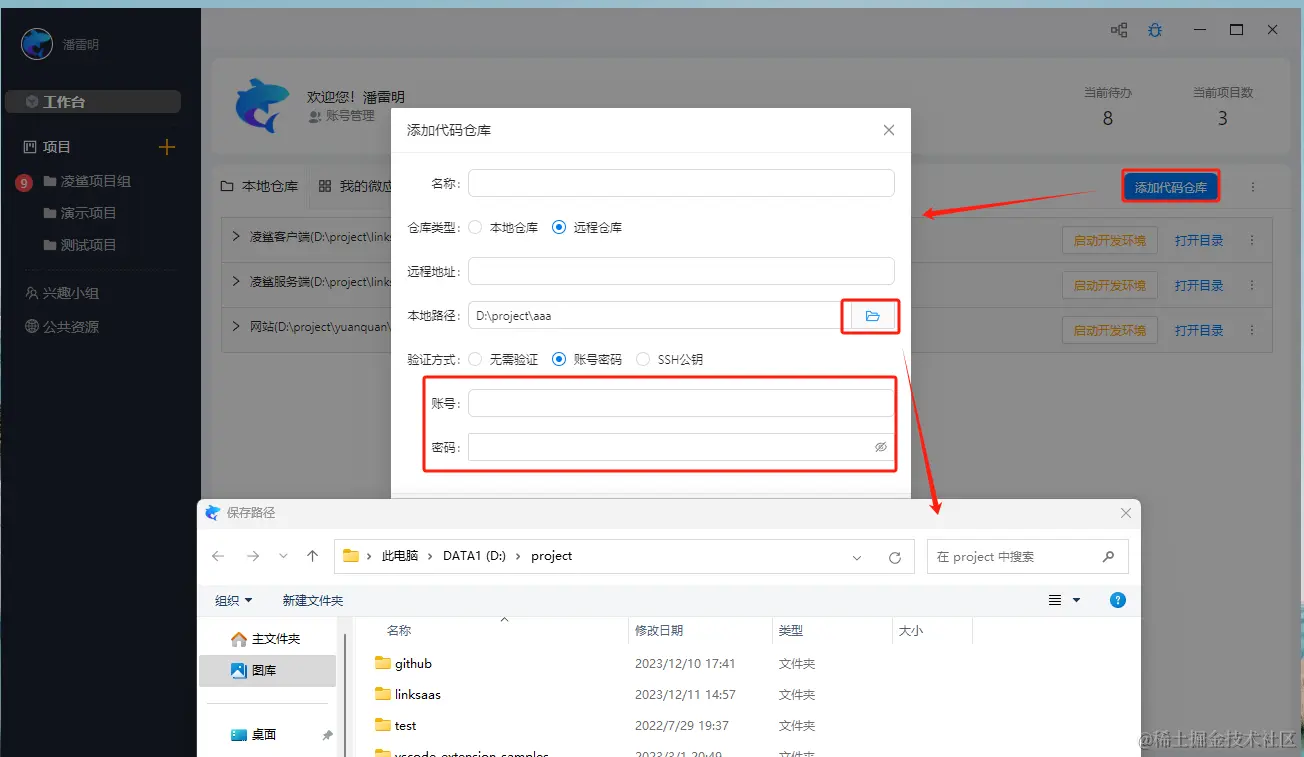Click the bug debug icon in title bar
The height and width of the screenshot is (757, 1304).
(x=1155, y=30)
